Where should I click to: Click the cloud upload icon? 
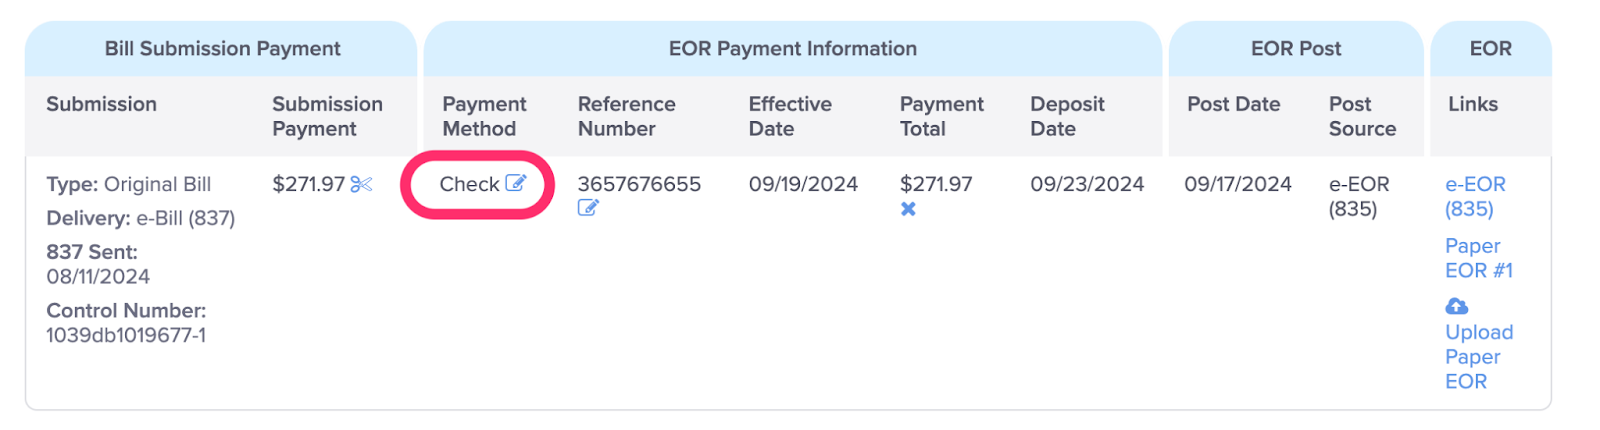[1457, 306]
